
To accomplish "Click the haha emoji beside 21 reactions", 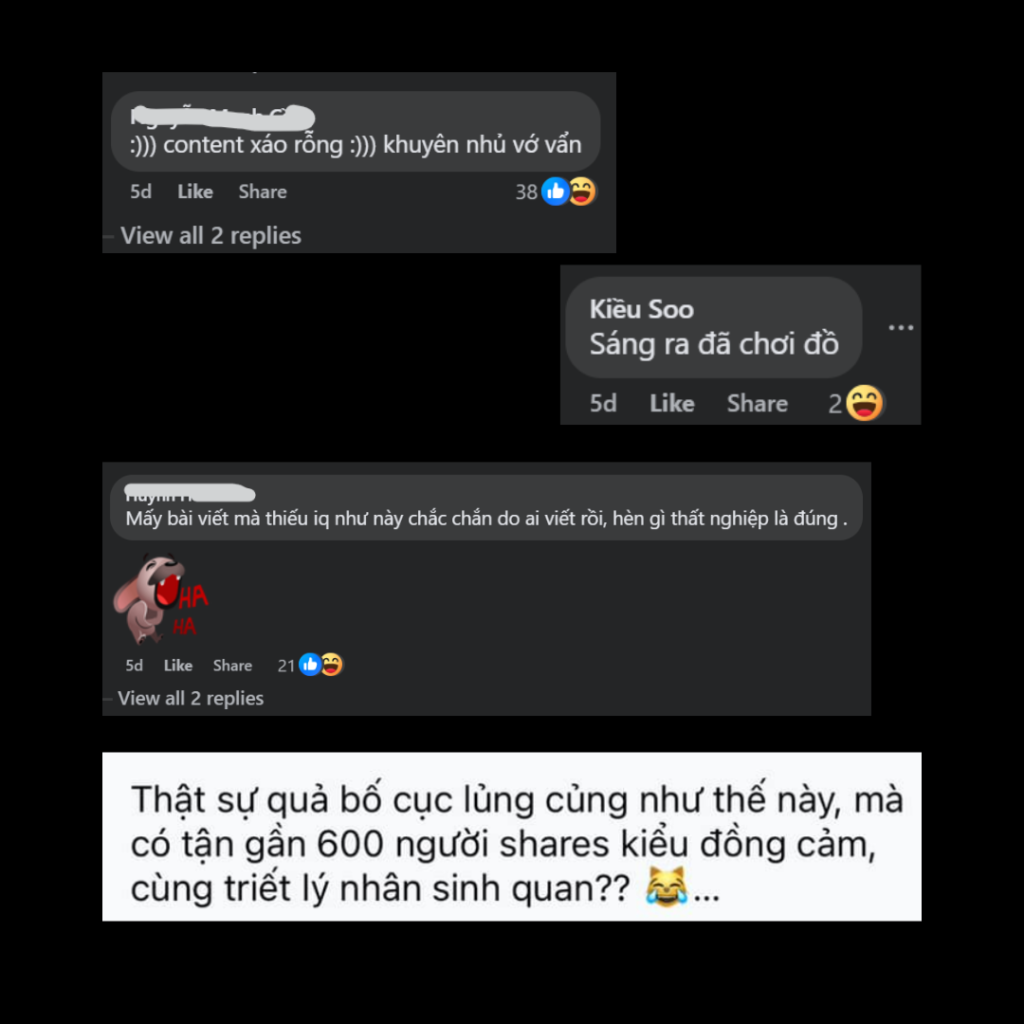I will pyautogui.click(x=331, y=665).
